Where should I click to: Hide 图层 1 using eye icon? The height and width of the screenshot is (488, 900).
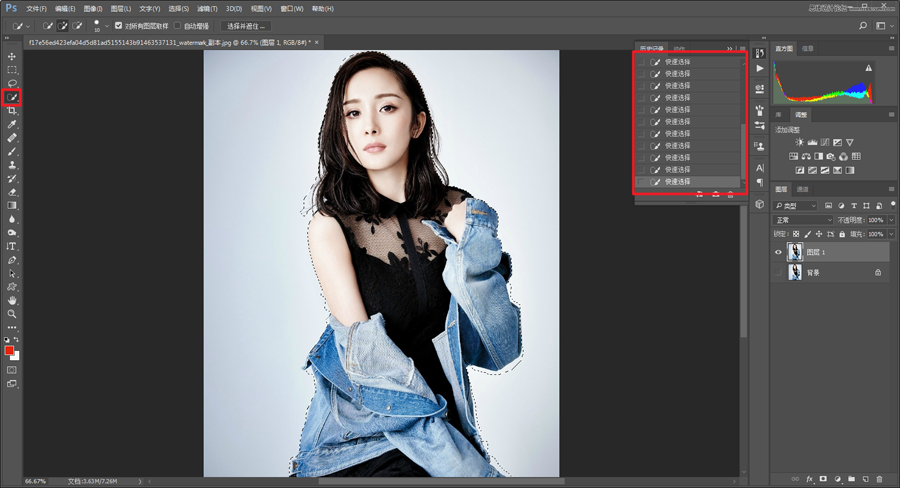pyautogui.click(x=778, y=252)
